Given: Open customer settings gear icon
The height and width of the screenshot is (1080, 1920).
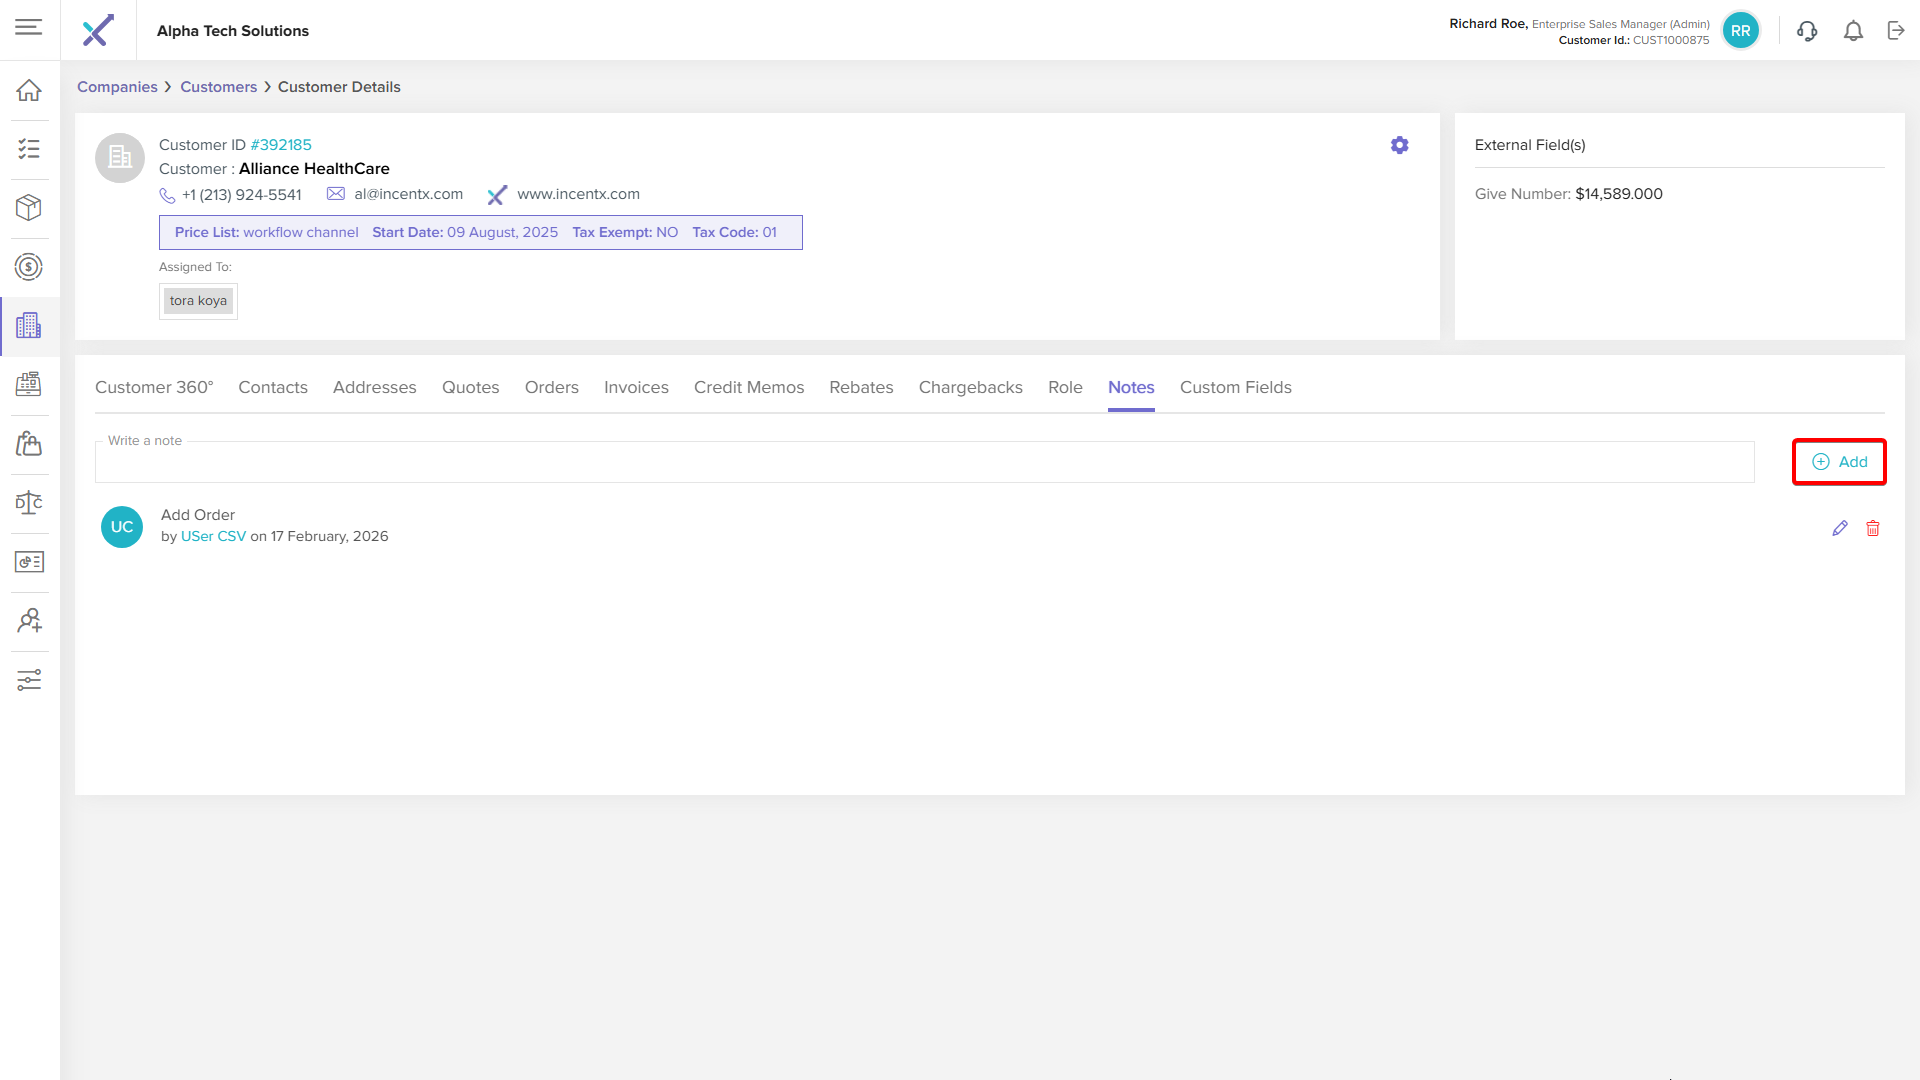Looking at the screenshot, I should [x=1399, y=145].
